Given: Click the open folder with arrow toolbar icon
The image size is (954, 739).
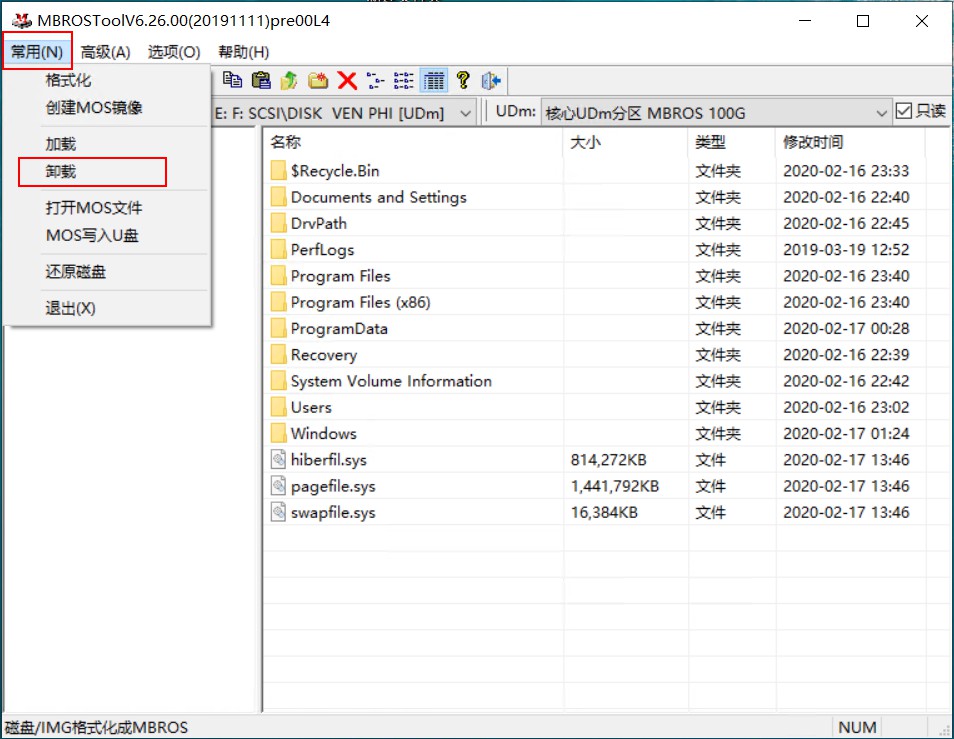Looking at the screenshot, I should [289, 80].
